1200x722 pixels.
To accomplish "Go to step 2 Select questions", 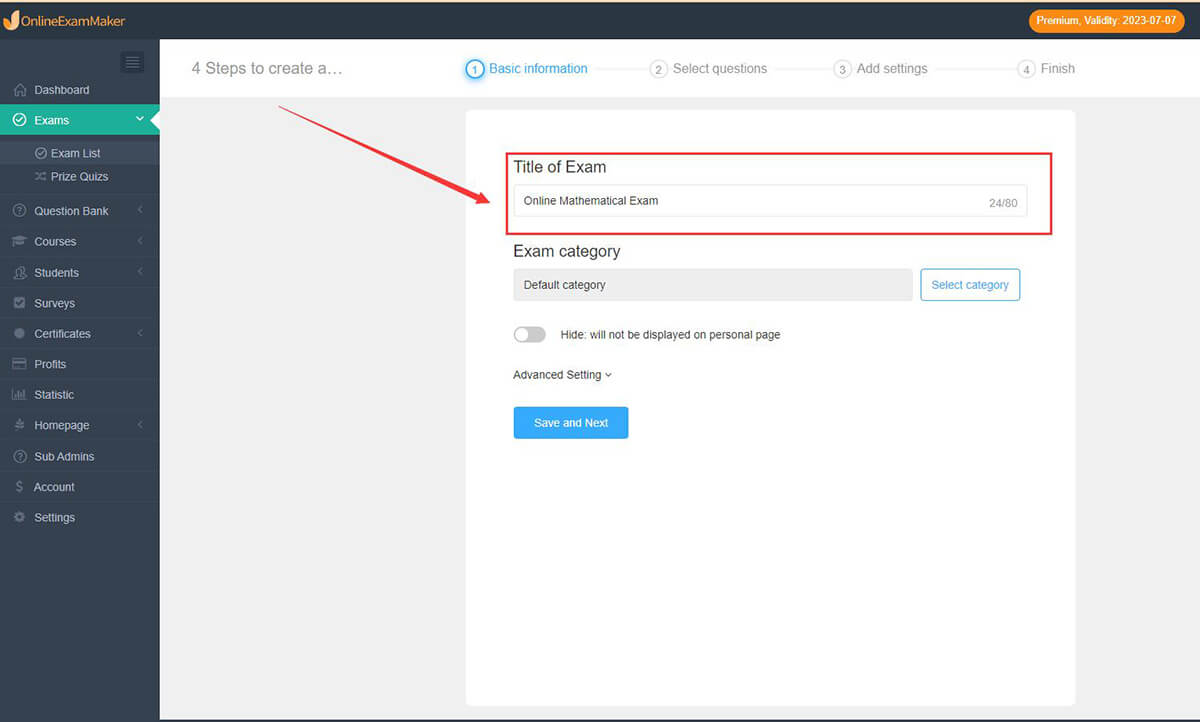I will pyautogui.click(x=709, y=69).
